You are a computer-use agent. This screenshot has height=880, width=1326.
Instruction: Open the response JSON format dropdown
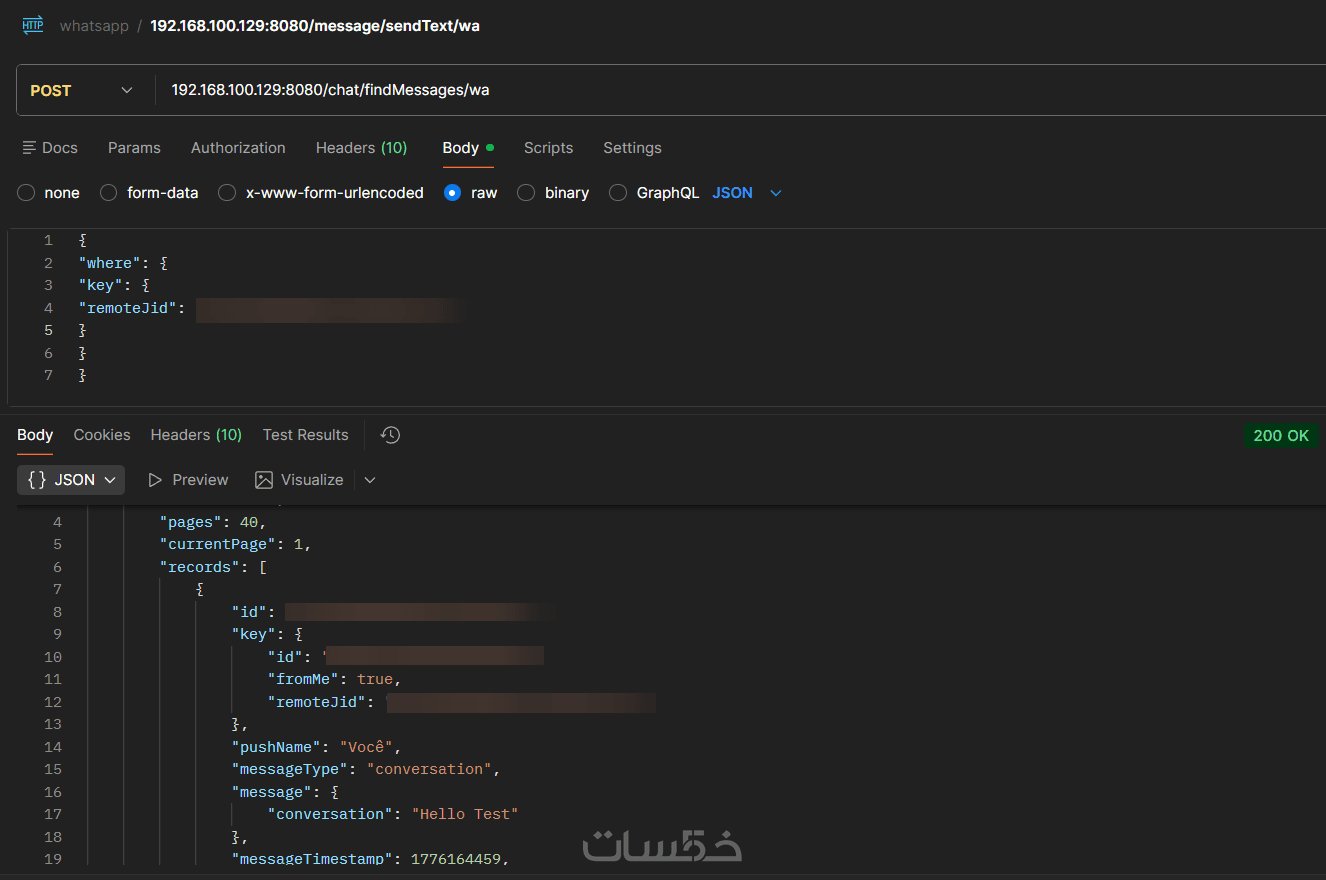point(71,480)
